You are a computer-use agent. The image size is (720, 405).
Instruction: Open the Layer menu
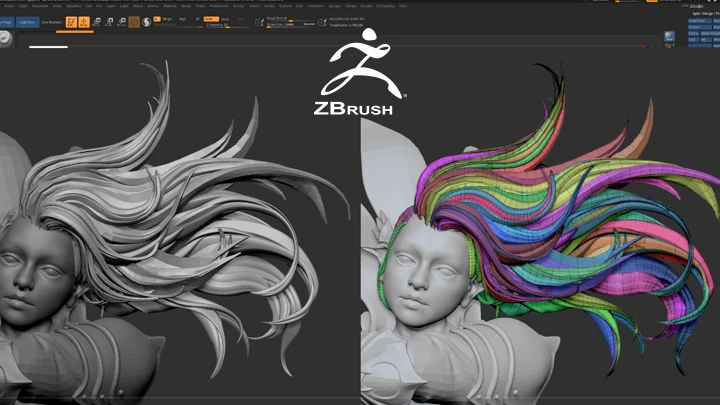[111, 6]
